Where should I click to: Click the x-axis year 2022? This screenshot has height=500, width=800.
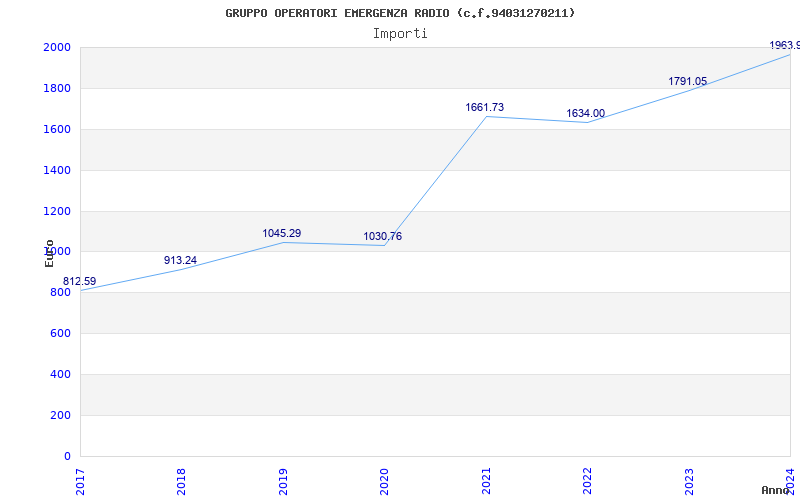point(587,482)
